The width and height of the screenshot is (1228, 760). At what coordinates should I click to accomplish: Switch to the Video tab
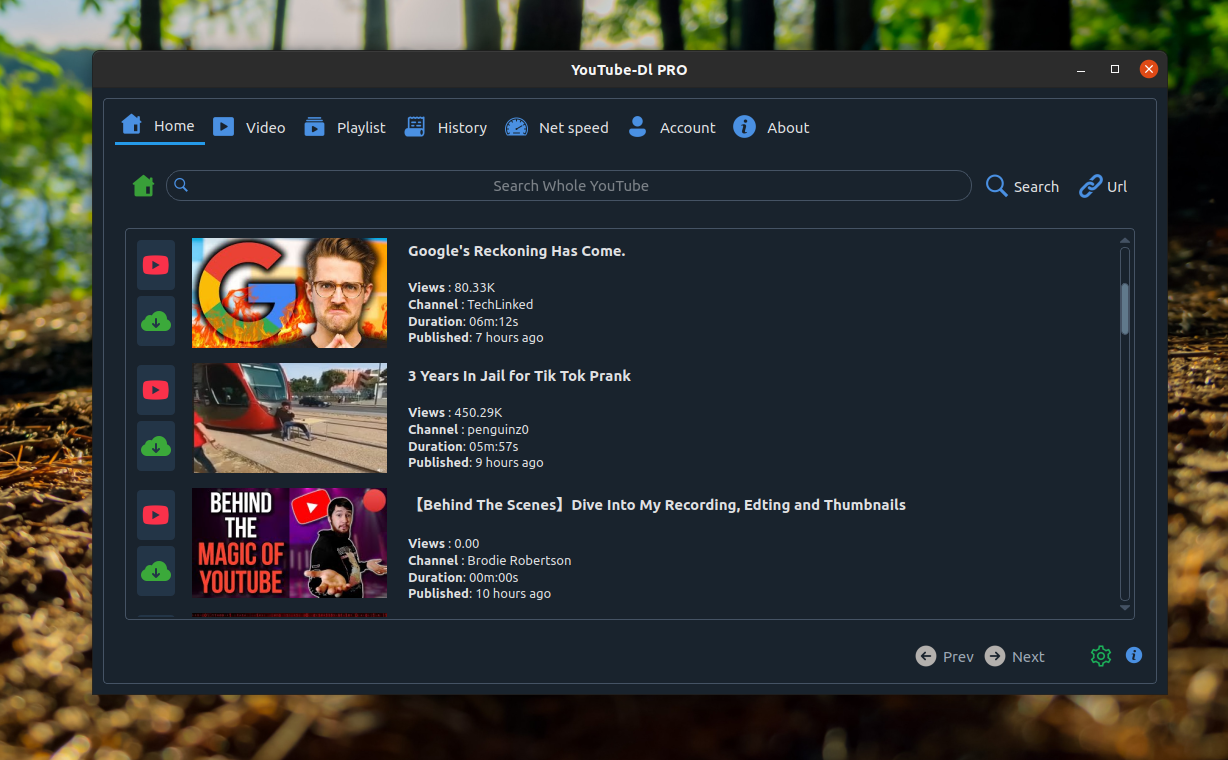point(249,127)
